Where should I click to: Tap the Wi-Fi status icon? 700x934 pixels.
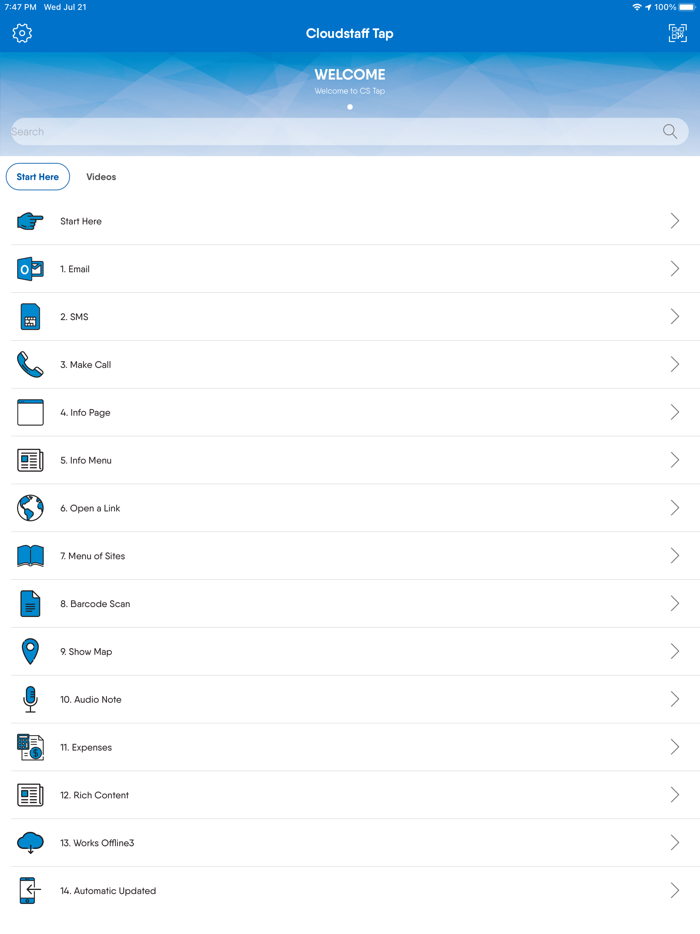point(637,7)
